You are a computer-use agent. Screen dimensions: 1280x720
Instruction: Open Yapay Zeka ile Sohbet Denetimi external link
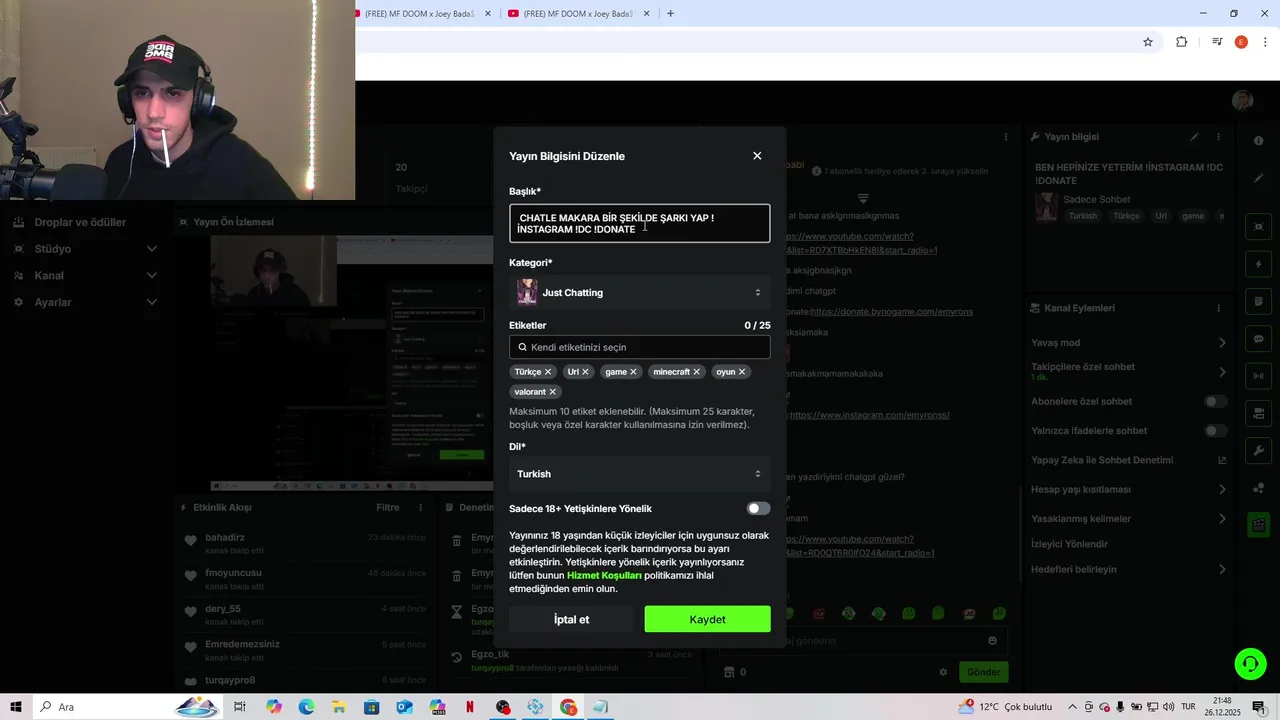(x=1221, y=460)
